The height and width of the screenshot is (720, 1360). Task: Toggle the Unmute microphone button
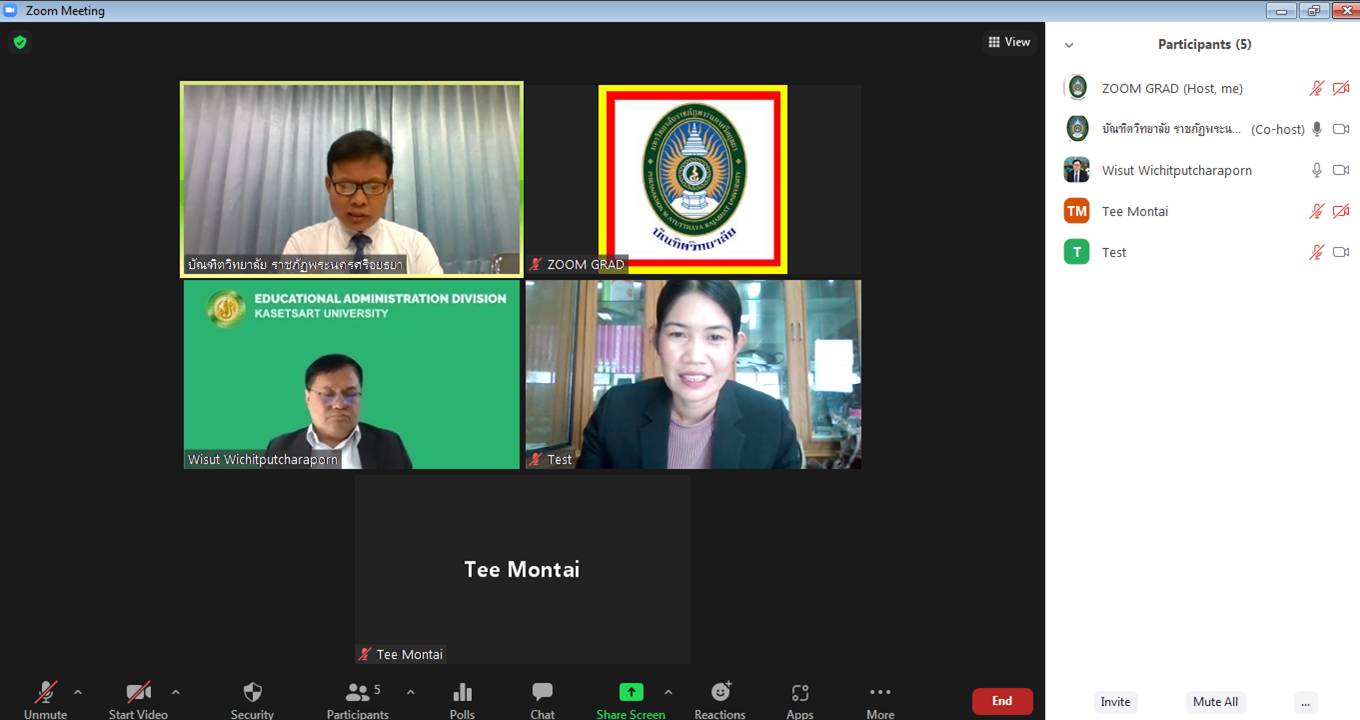(x=46, y=693)
